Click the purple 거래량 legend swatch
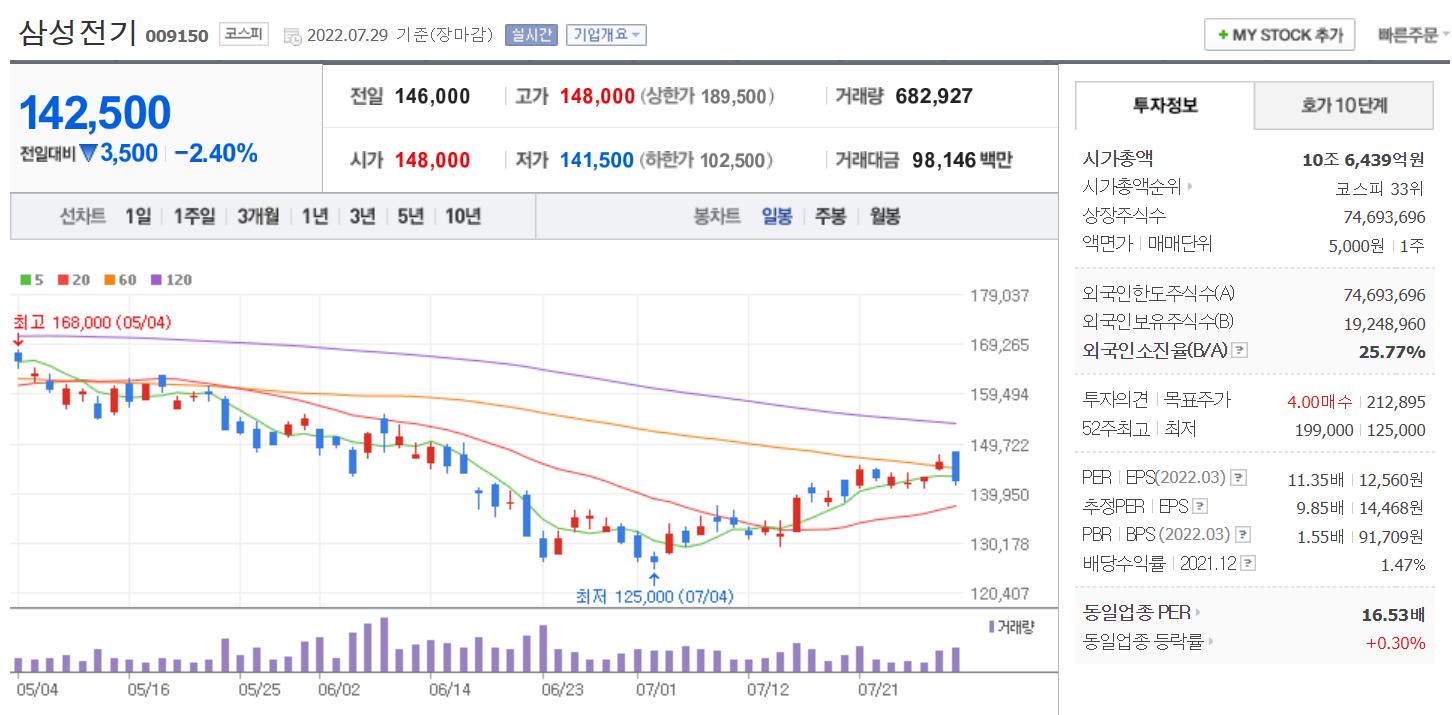The image size is (1452, 715). [992, 626]
